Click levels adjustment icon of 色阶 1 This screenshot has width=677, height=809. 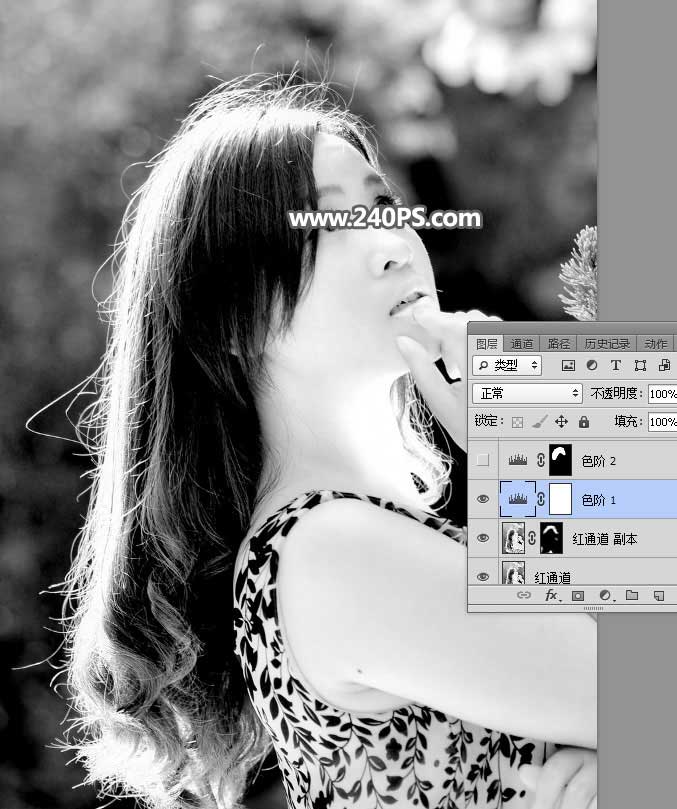[x=518, y=498]
